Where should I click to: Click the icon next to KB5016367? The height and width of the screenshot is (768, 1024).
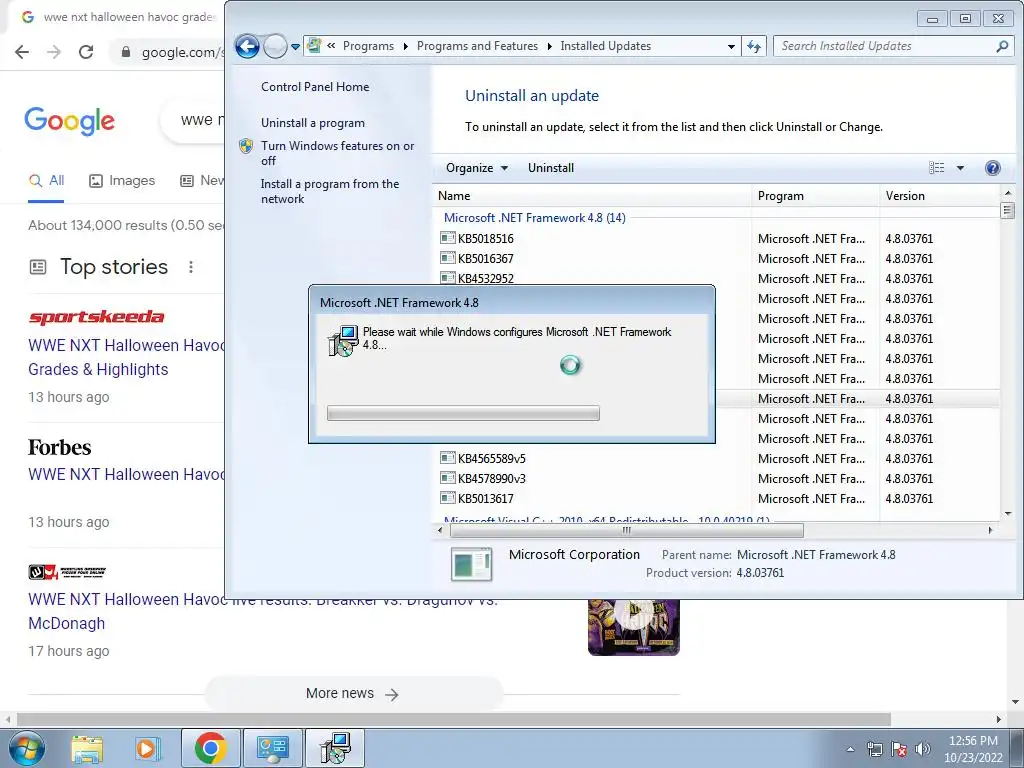coord(447,259)
